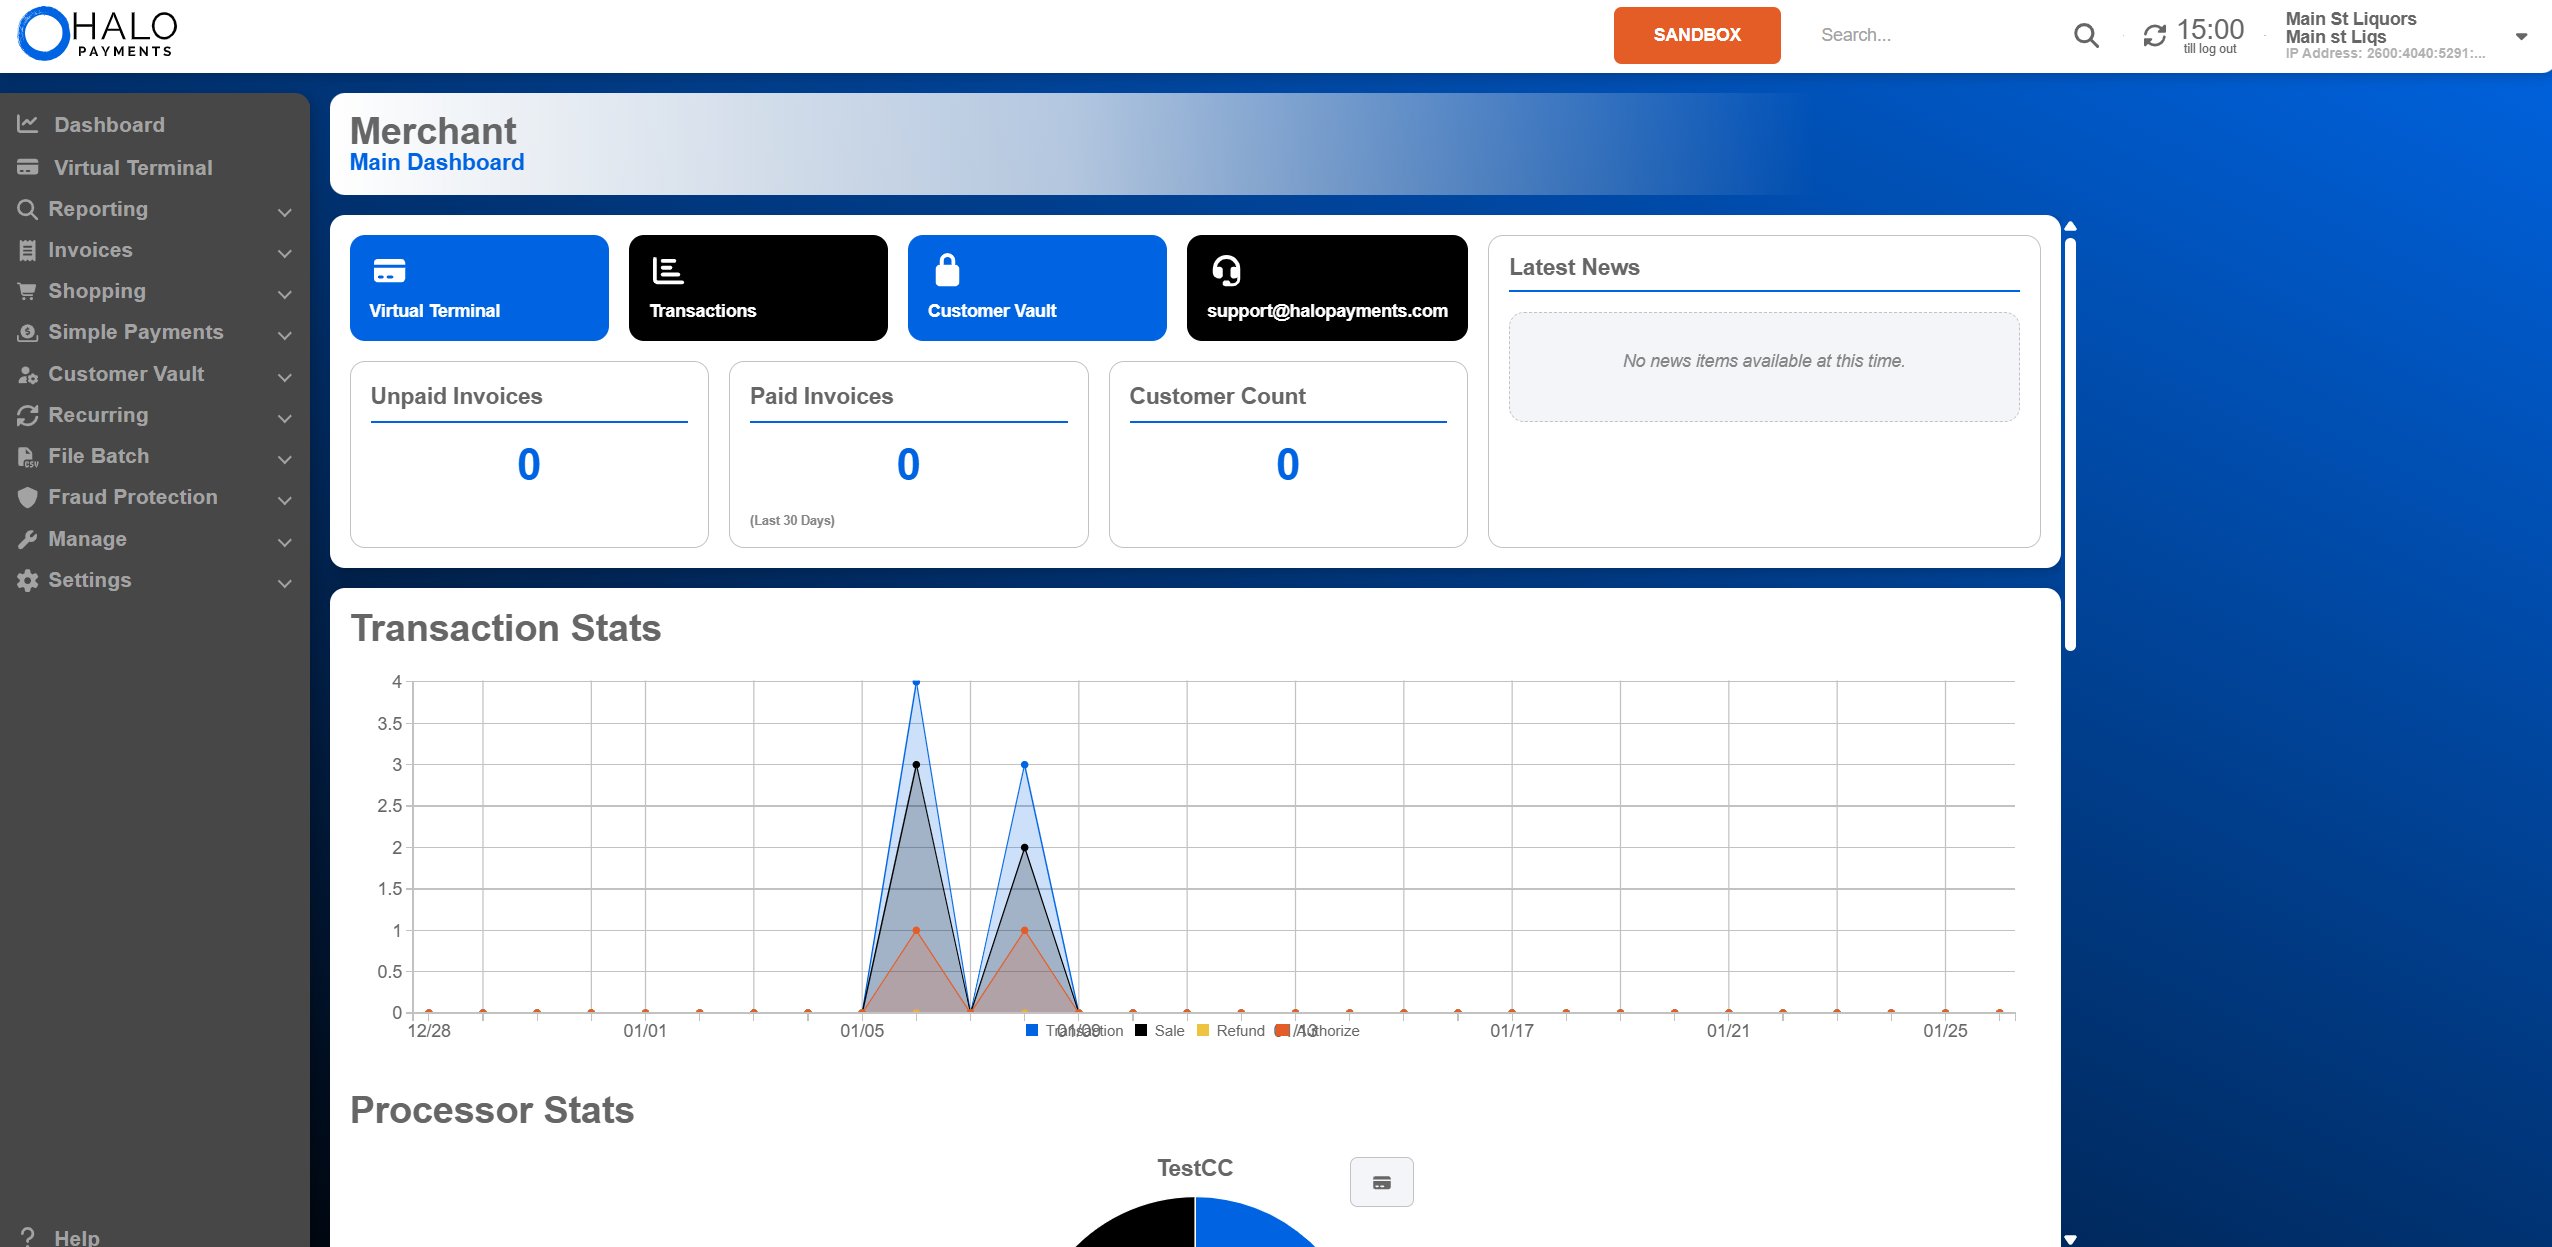The width and height of the screenshot is (2552, 1247).
Task: Click the session refresh icon beside the timer
Action: pos(2153,35)
